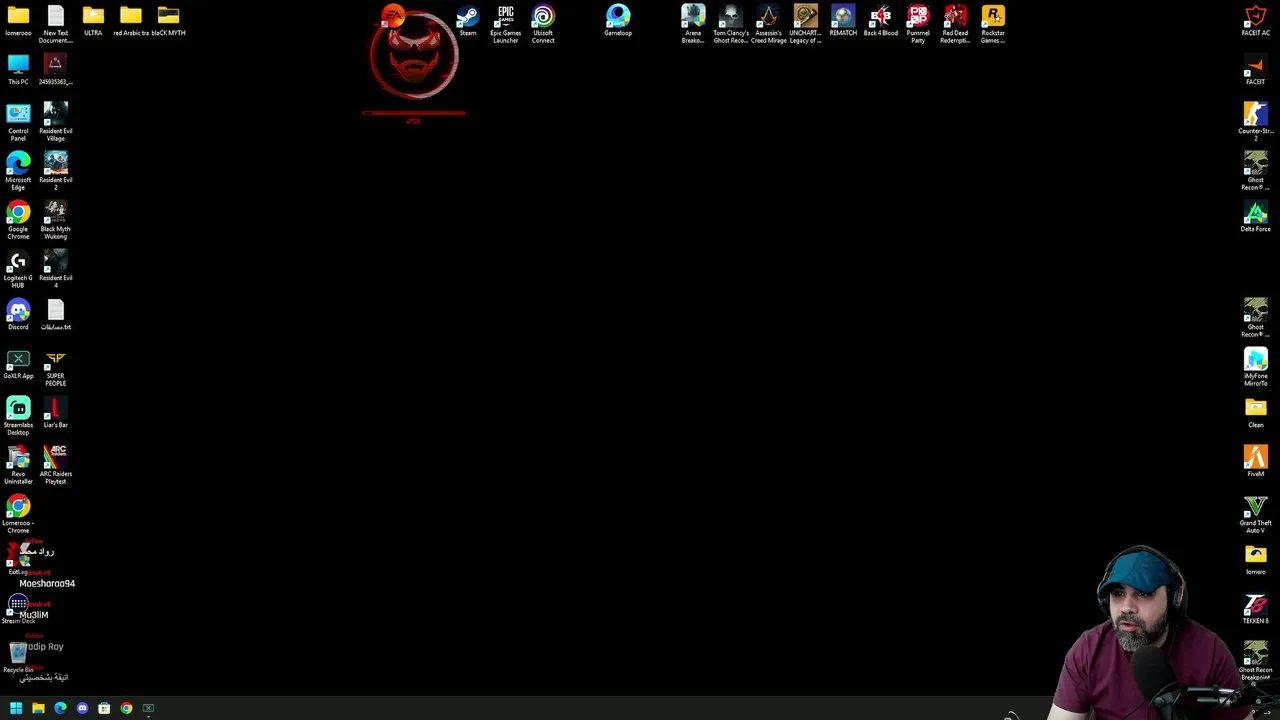The image size is (1280, 720).
Task: Select the Clean folder
Action: pos(1256,413)
